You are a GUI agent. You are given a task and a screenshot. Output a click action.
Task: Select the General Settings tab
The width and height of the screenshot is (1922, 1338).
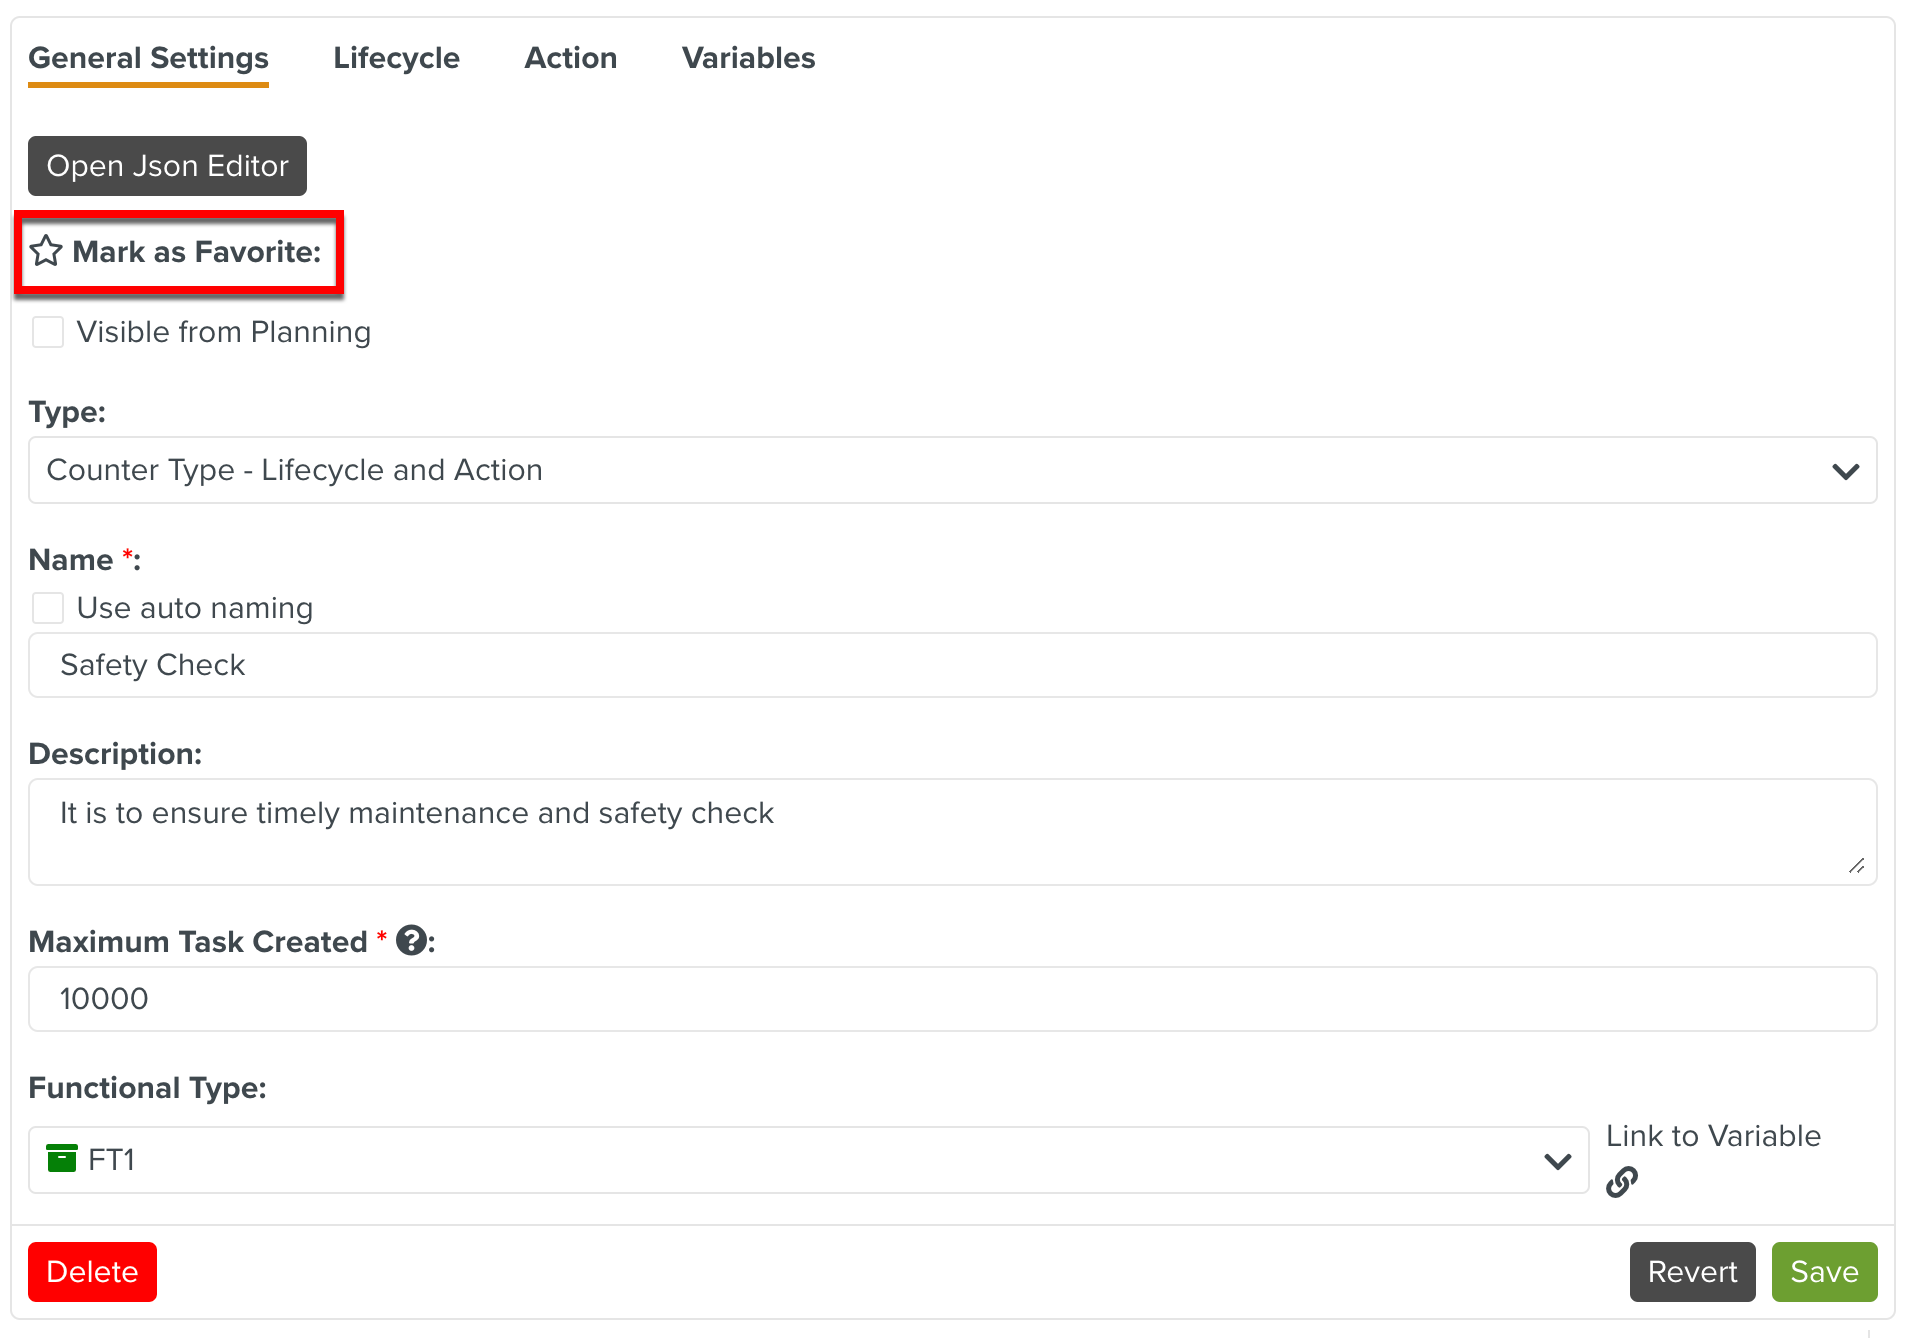pos(148,58)
